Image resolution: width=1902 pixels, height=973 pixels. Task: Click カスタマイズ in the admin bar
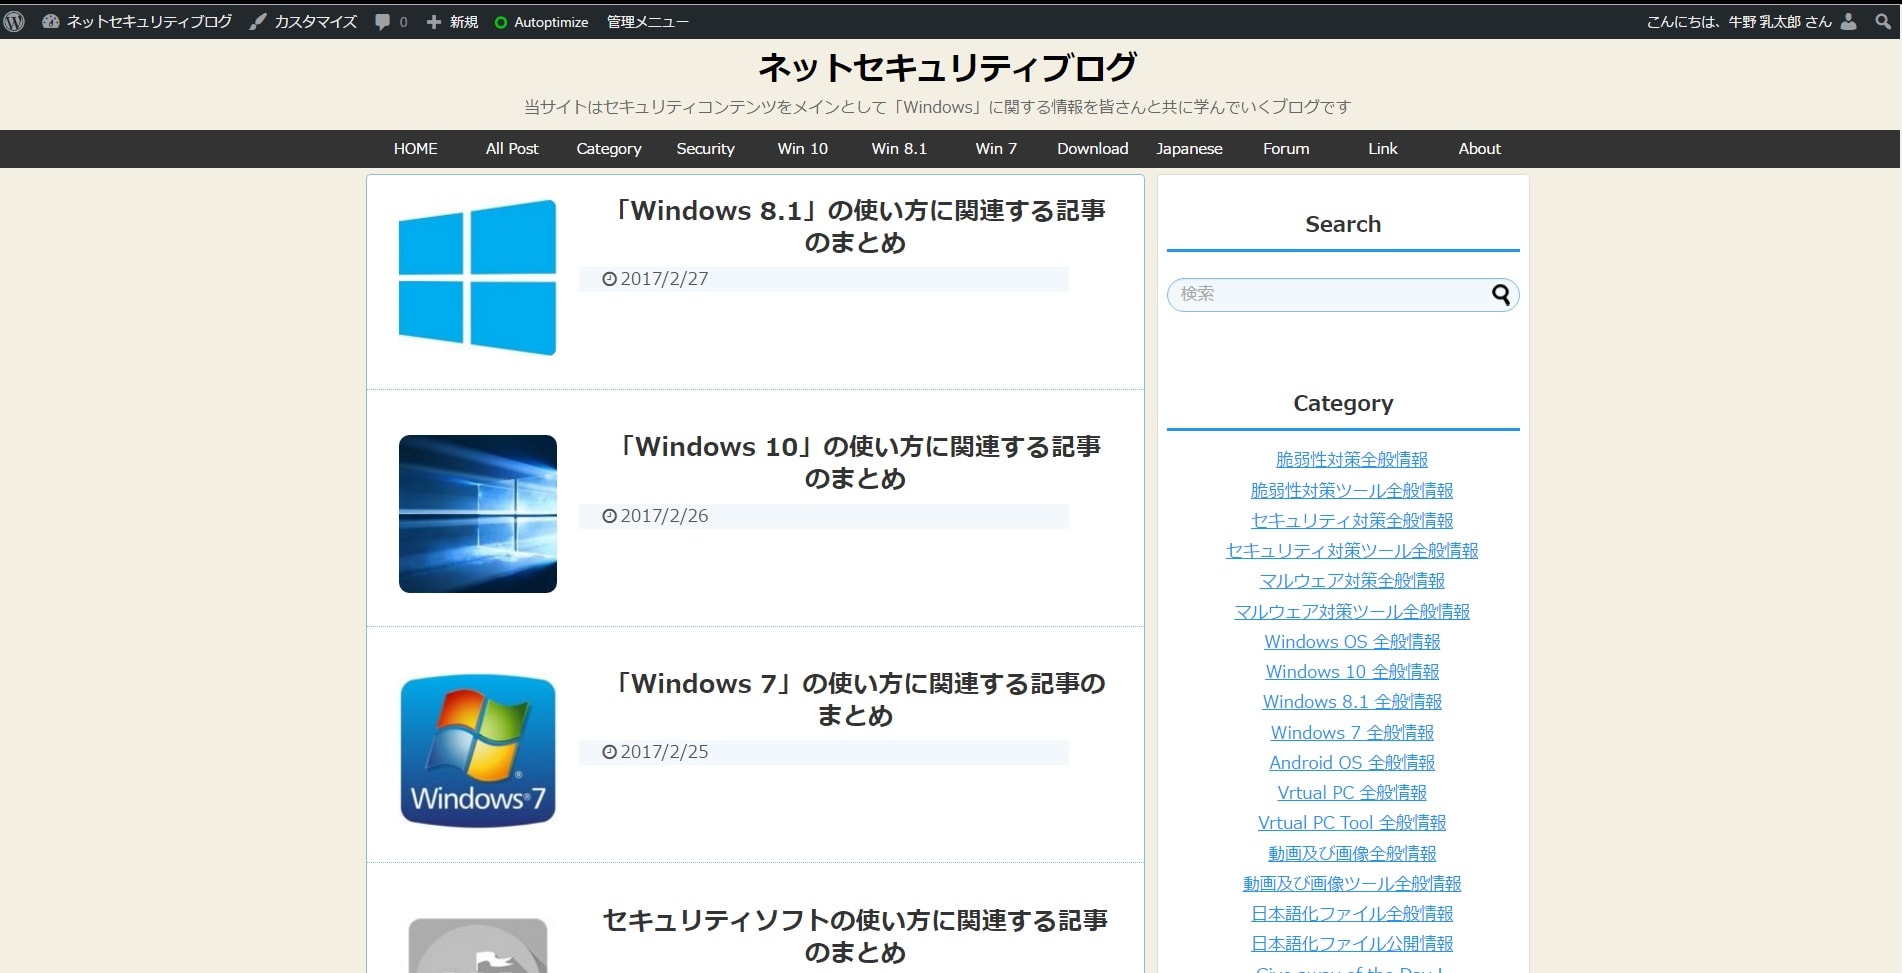click(x=315, y=21)
